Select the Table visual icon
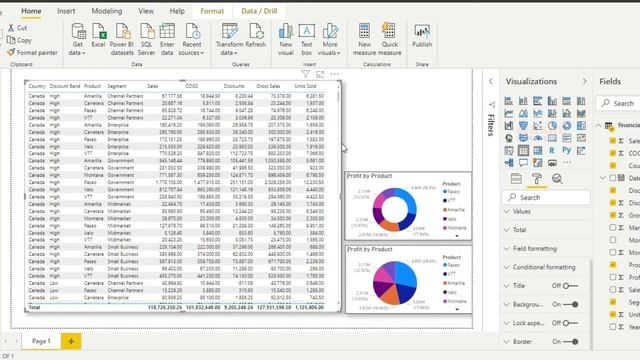Viewport: 640px width, 360px height. 523,151
